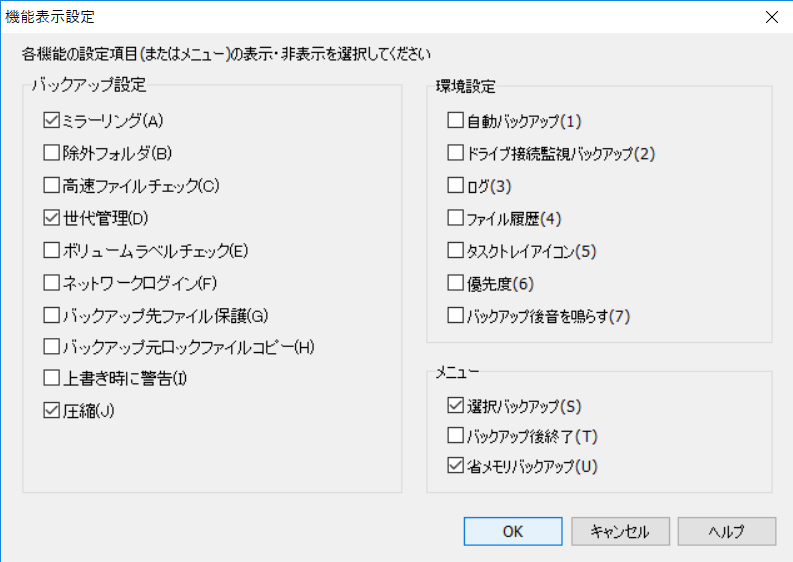Check the 高速ファイルチェック(C) option
Viewport: 793px width, 562px height.
[x=52, y=186]
